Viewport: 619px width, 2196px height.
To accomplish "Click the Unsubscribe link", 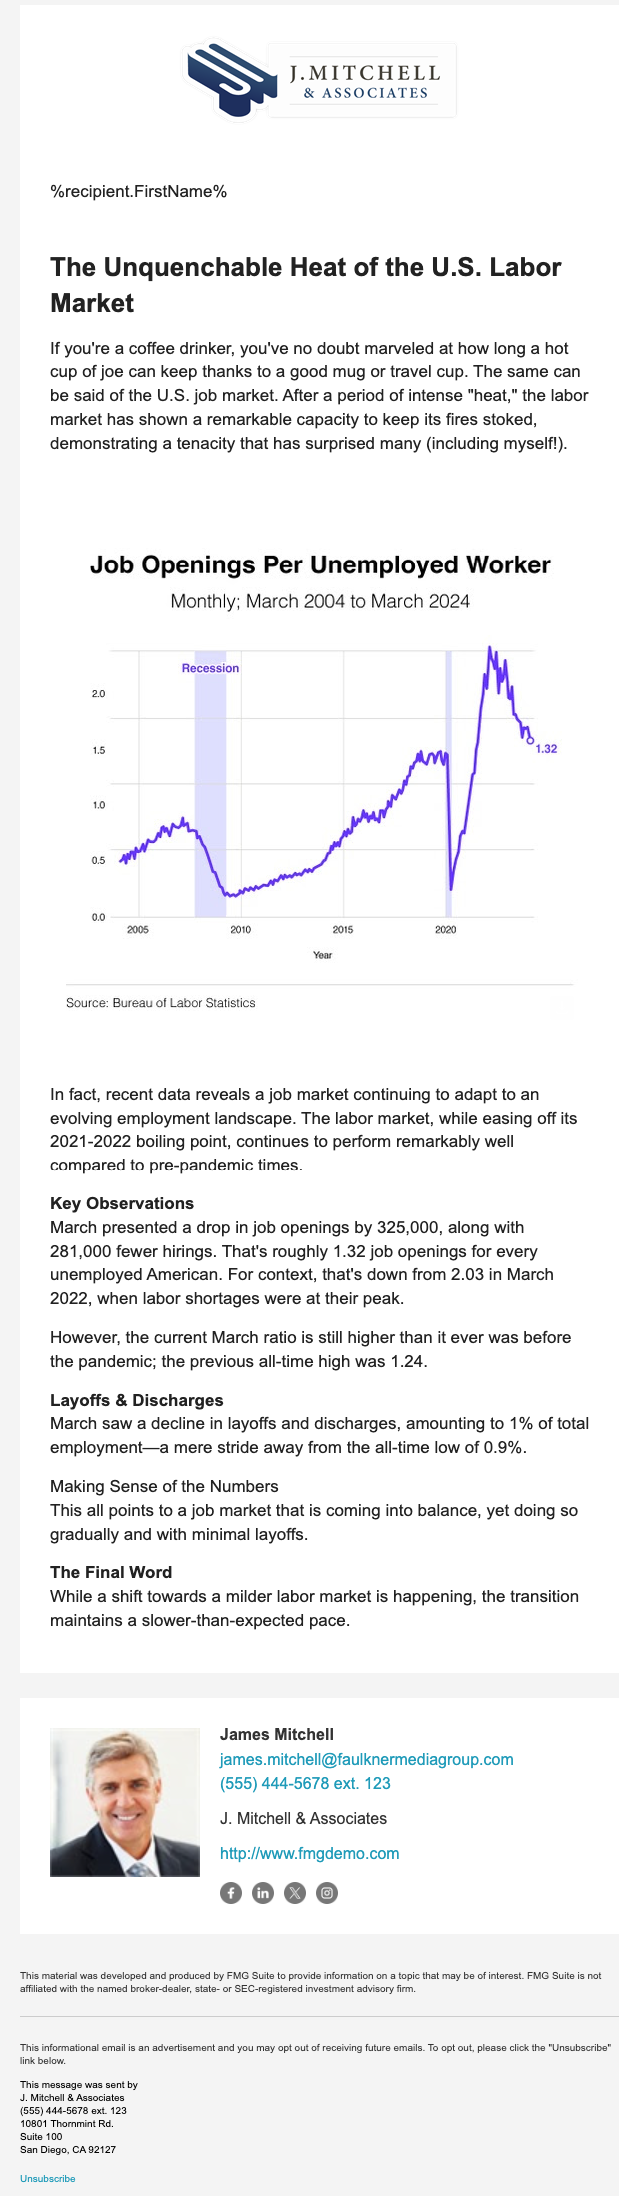I will tap(47, 2178).
